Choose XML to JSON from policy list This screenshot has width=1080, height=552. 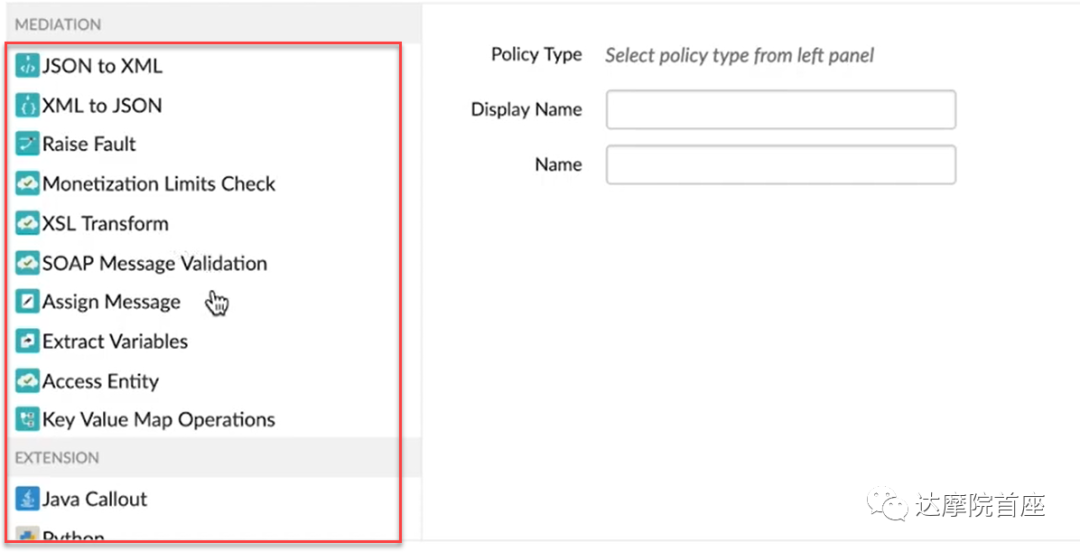[102, 106]
